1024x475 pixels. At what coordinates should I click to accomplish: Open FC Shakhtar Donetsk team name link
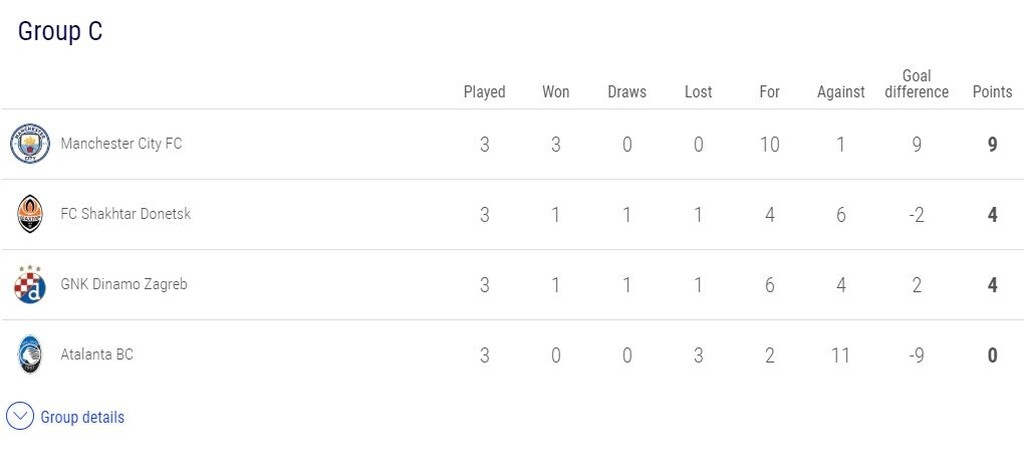click(x=125, y=214)
